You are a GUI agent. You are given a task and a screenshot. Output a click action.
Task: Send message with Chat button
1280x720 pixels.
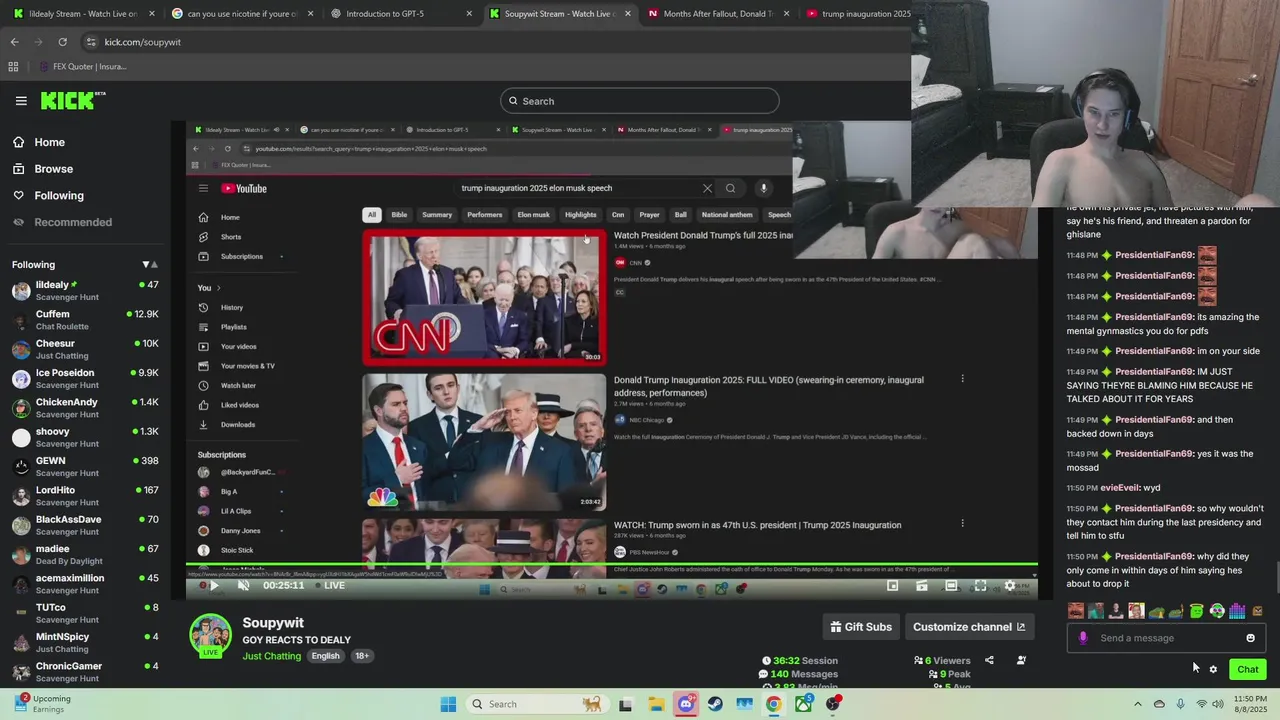(1247, 670)
